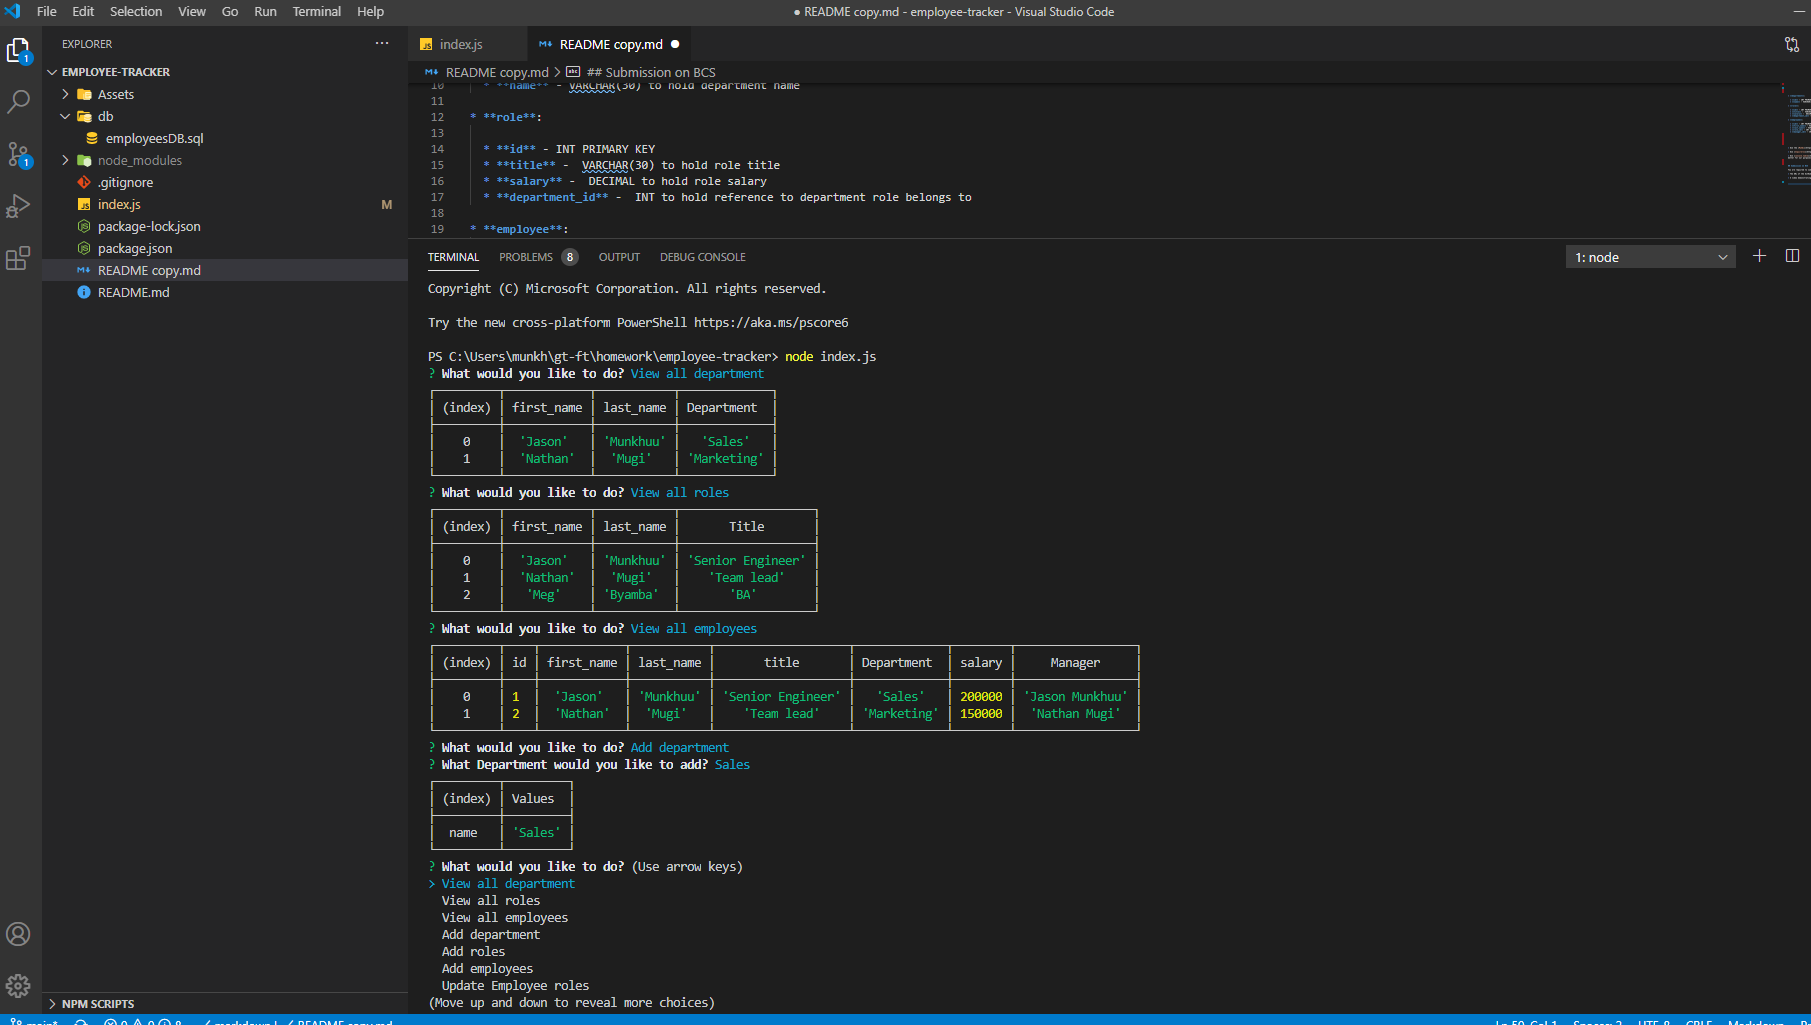This screenshot has height=1025, width=1811.
Task: Open the Explorer view in the activity bar
Action: (19, 50)
